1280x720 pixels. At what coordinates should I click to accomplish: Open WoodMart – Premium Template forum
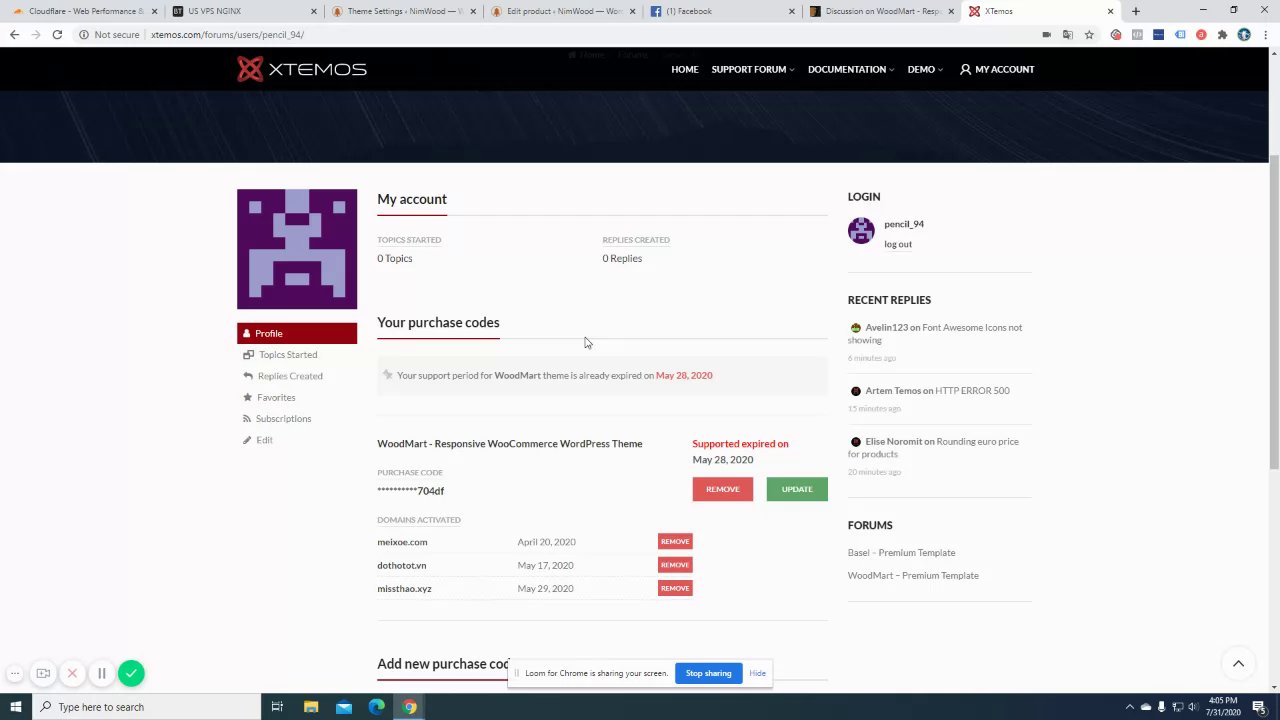pyautogui.click(x=913, y=576)
